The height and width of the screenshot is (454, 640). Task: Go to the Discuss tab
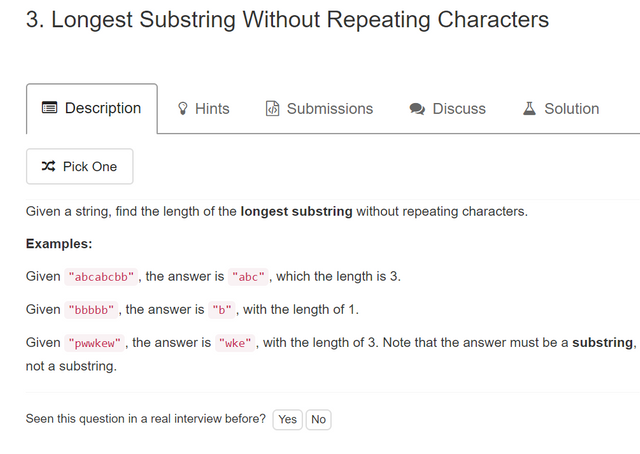point(447,109)
